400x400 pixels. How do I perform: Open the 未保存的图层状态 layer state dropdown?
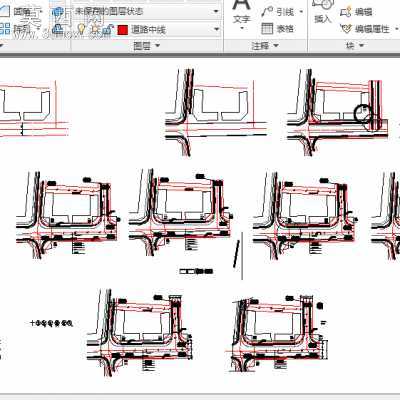147,11
